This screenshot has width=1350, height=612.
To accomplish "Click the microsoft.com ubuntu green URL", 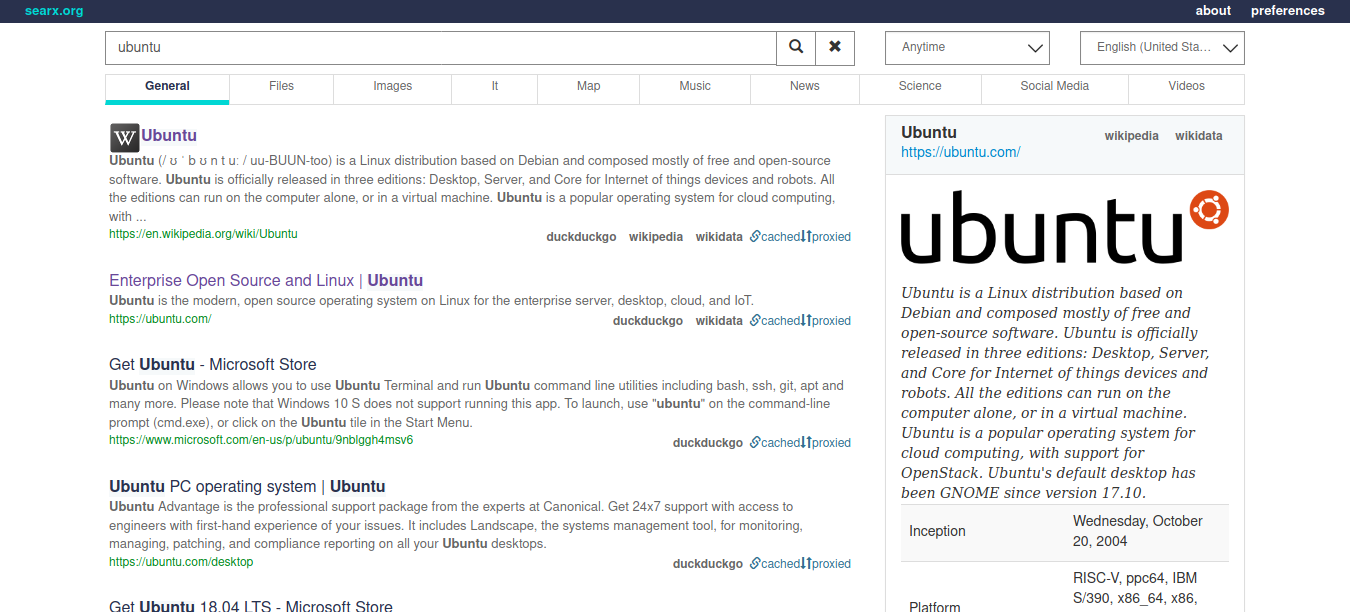I will 261,440.
